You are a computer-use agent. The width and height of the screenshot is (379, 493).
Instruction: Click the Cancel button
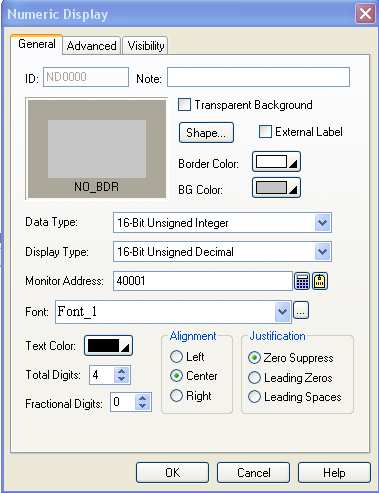[253, 472]
